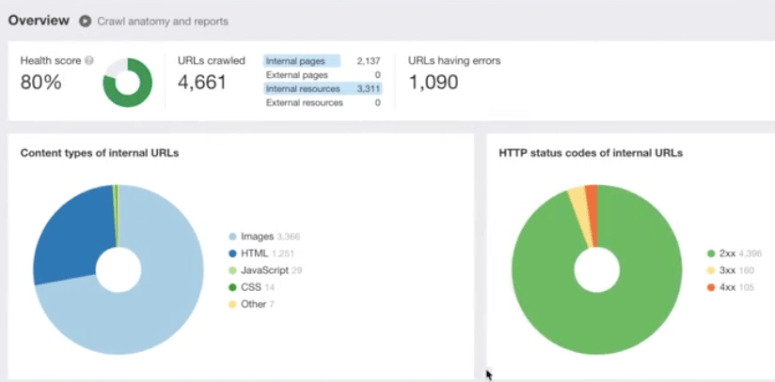775x382 pixels.
Task: Click the 2xx legend color dot
Action: [x=711, y=254]
